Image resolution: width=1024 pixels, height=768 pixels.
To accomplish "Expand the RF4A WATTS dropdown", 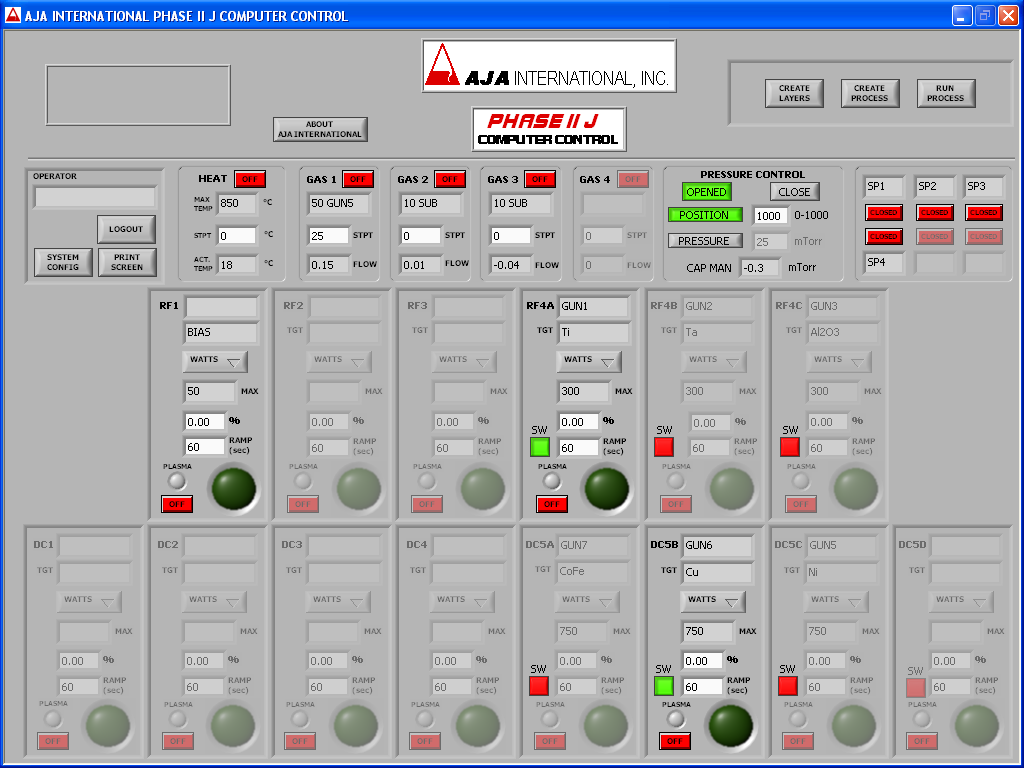I will tap(589, 361).
